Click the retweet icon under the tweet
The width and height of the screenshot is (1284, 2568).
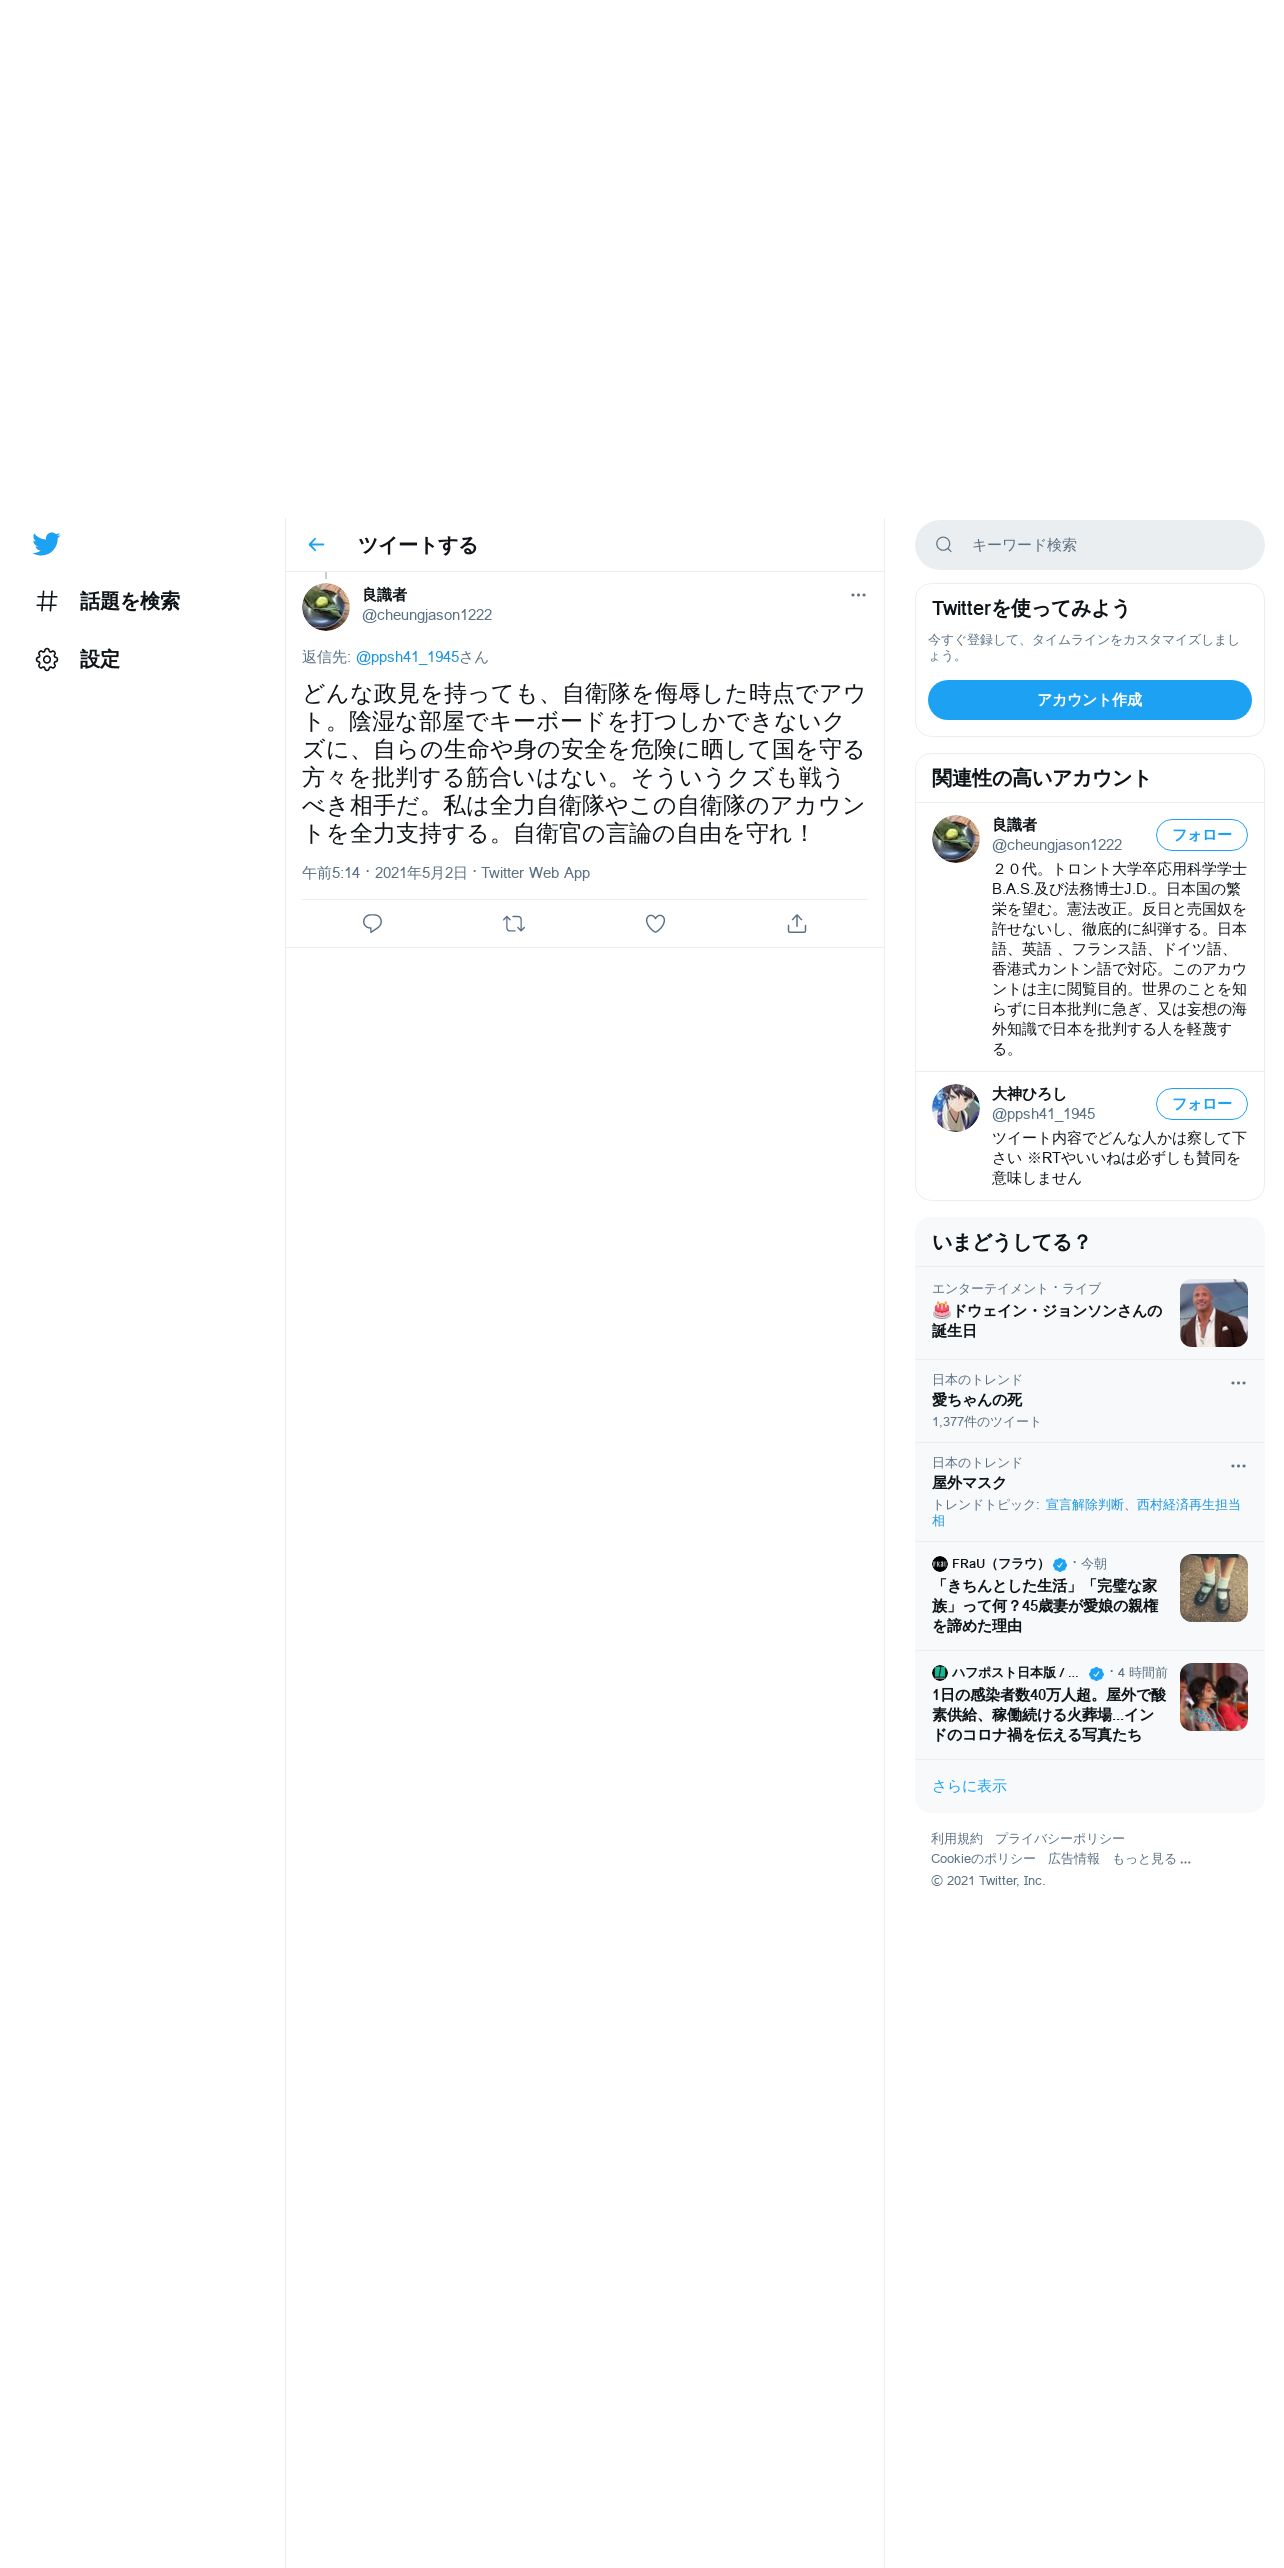(x=514, y=923)
